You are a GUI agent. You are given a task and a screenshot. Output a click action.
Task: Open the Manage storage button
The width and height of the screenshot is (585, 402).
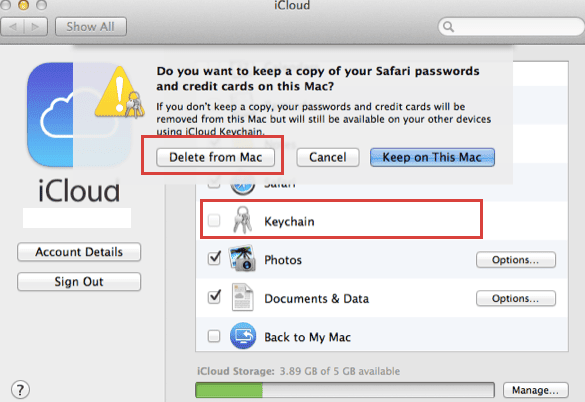pos(536,390)
